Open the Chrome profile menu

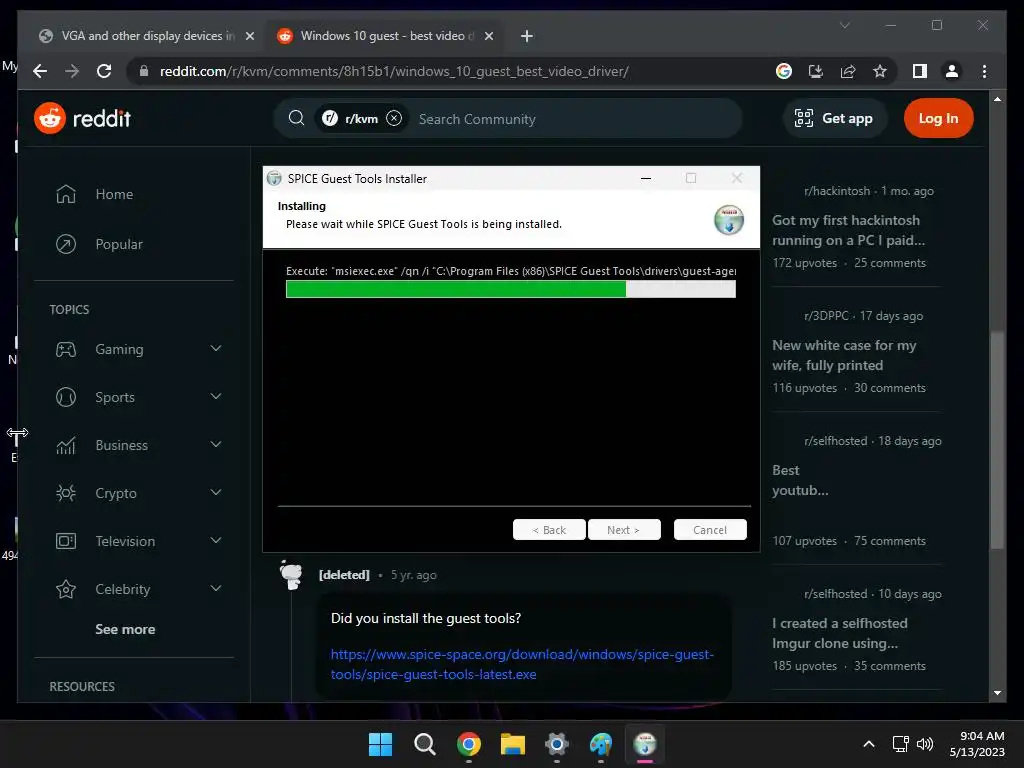pyautogui.click(x=952, y=71)
